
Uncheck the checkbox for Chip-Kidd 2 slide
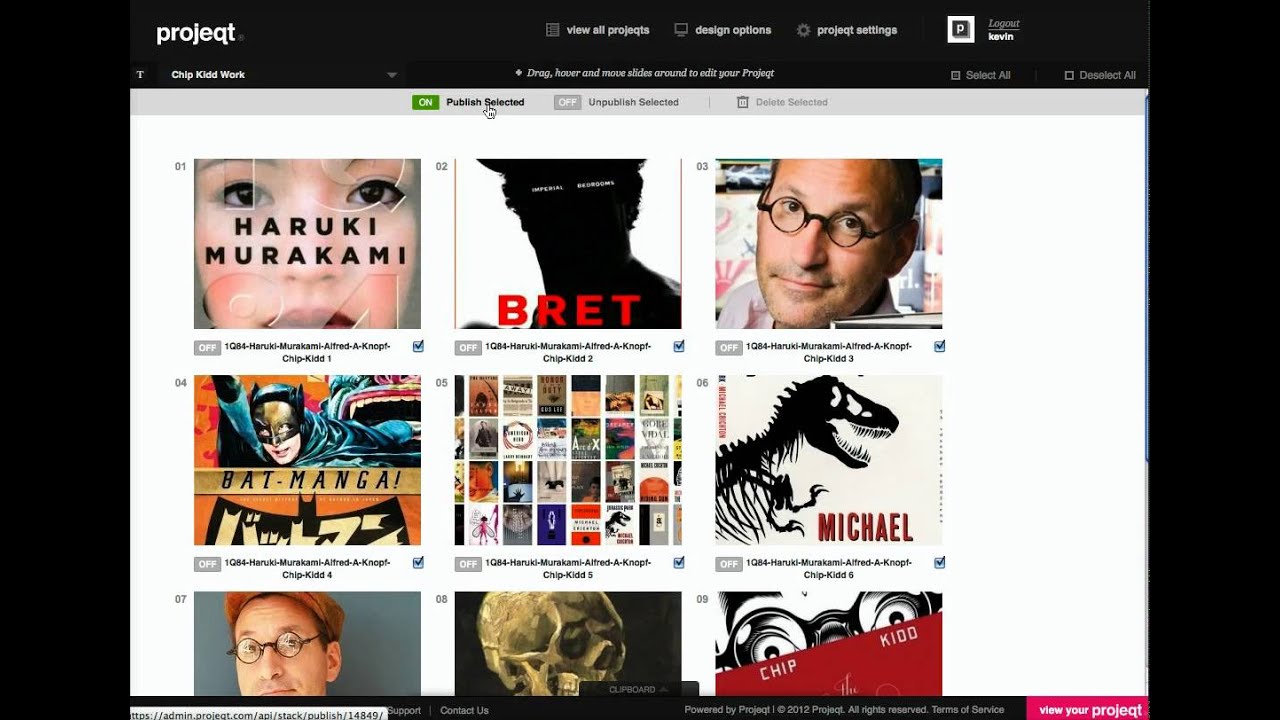[679, 346]
